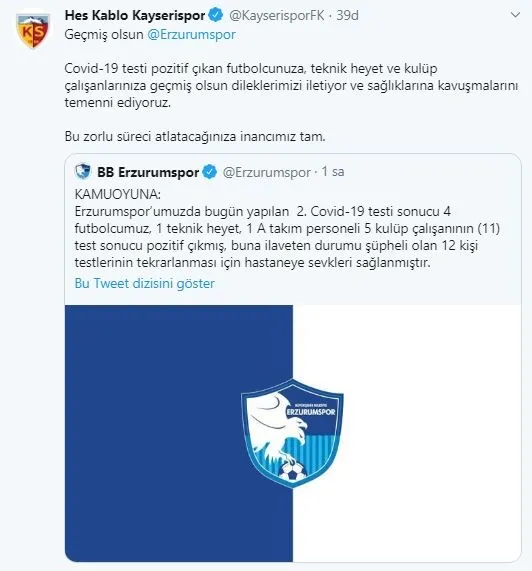Click the BB Erzurumspor verified badge
Image resolution: width=532 pixels, height=571 pixels.
(210, 172)
